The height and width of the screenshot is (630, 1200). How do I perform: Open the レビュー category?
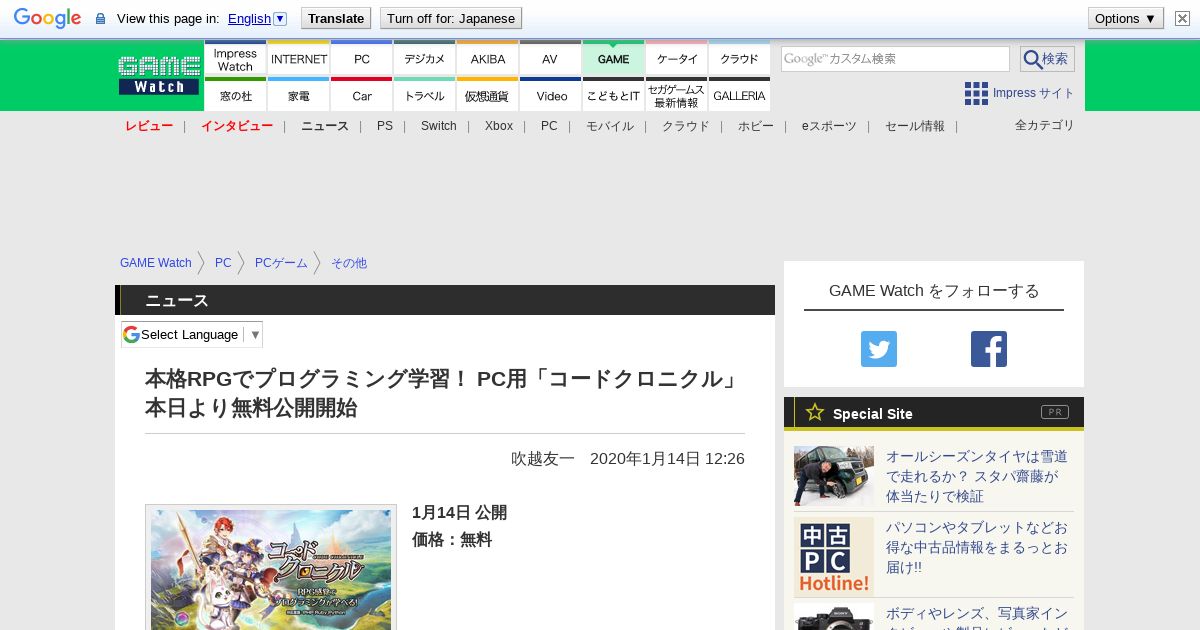(x=149, y=126)
